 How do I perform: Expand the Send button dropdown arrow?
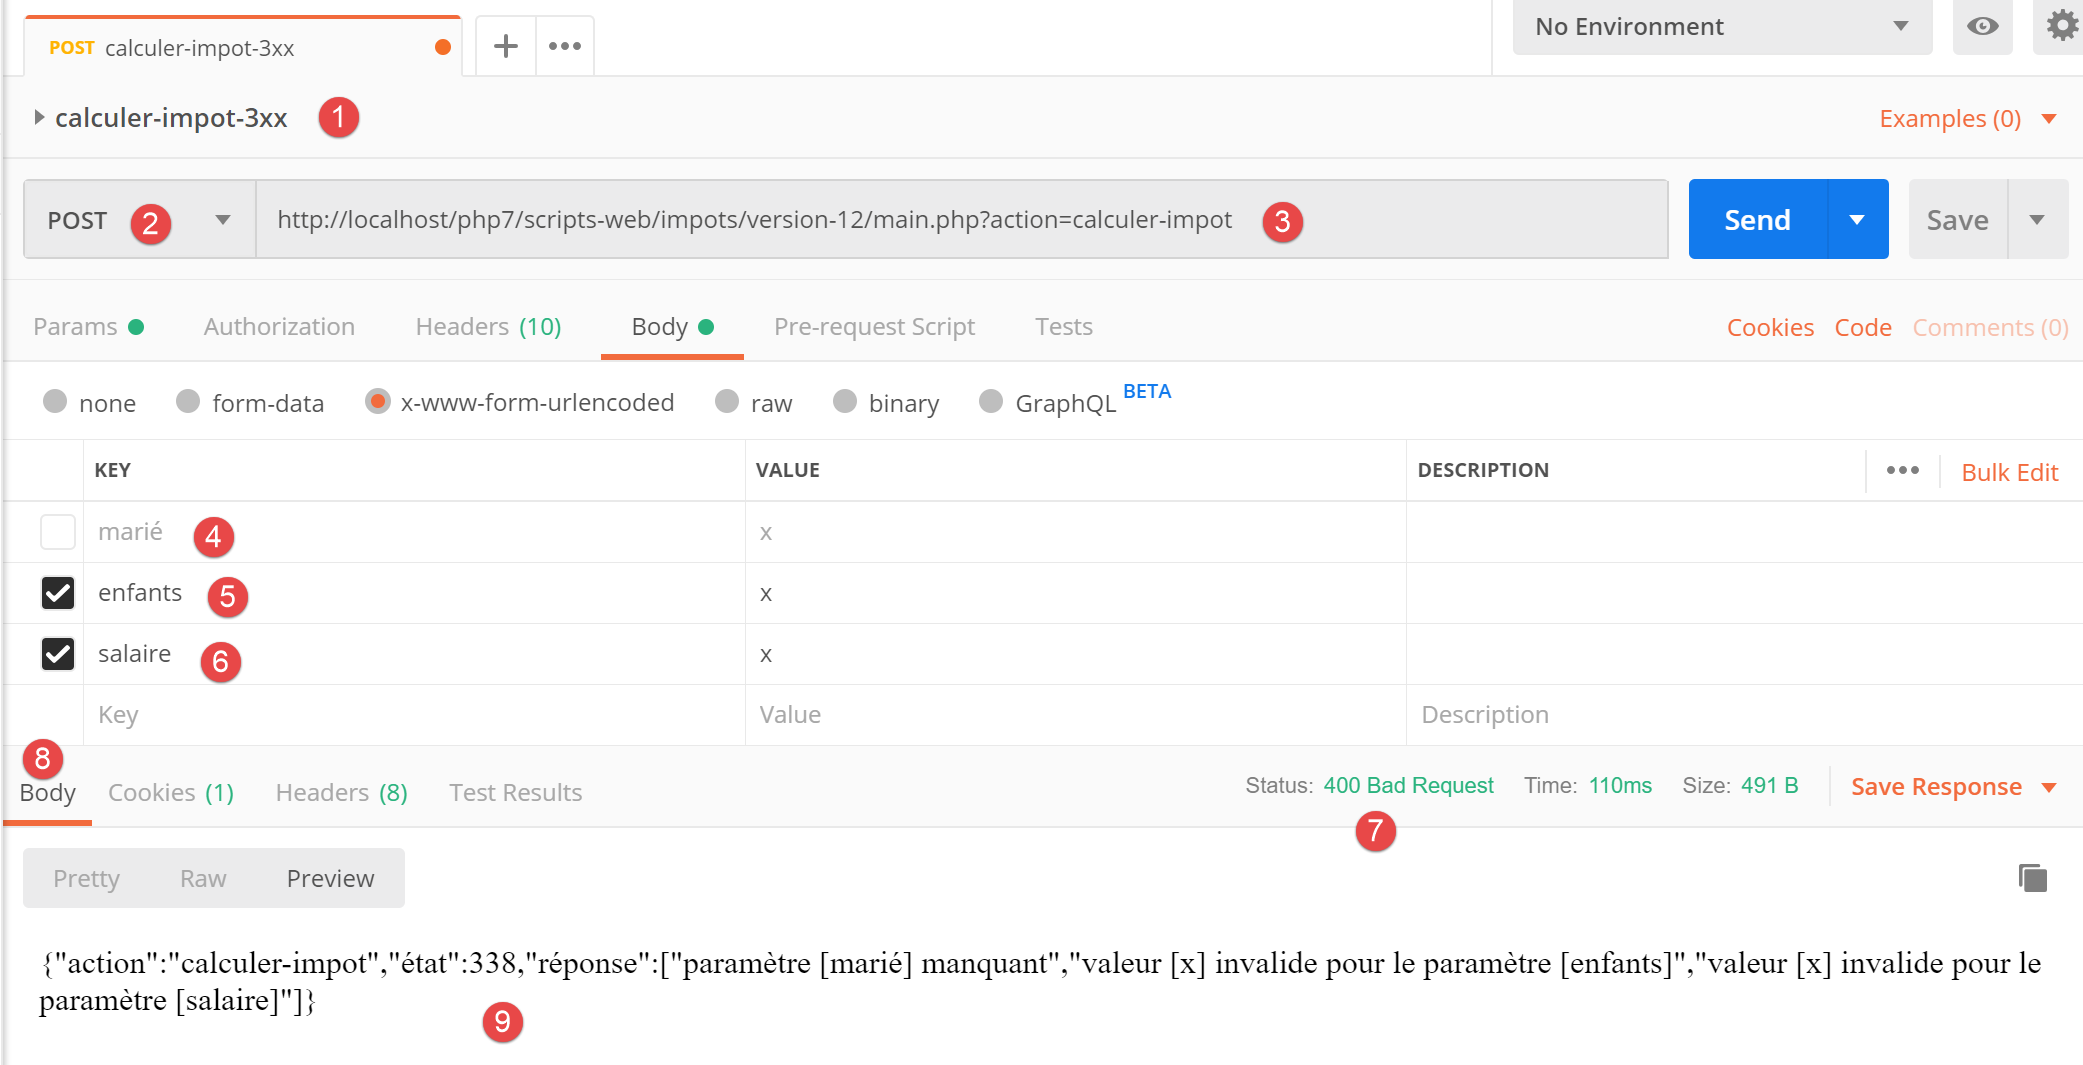click(x=1857, y=220)
